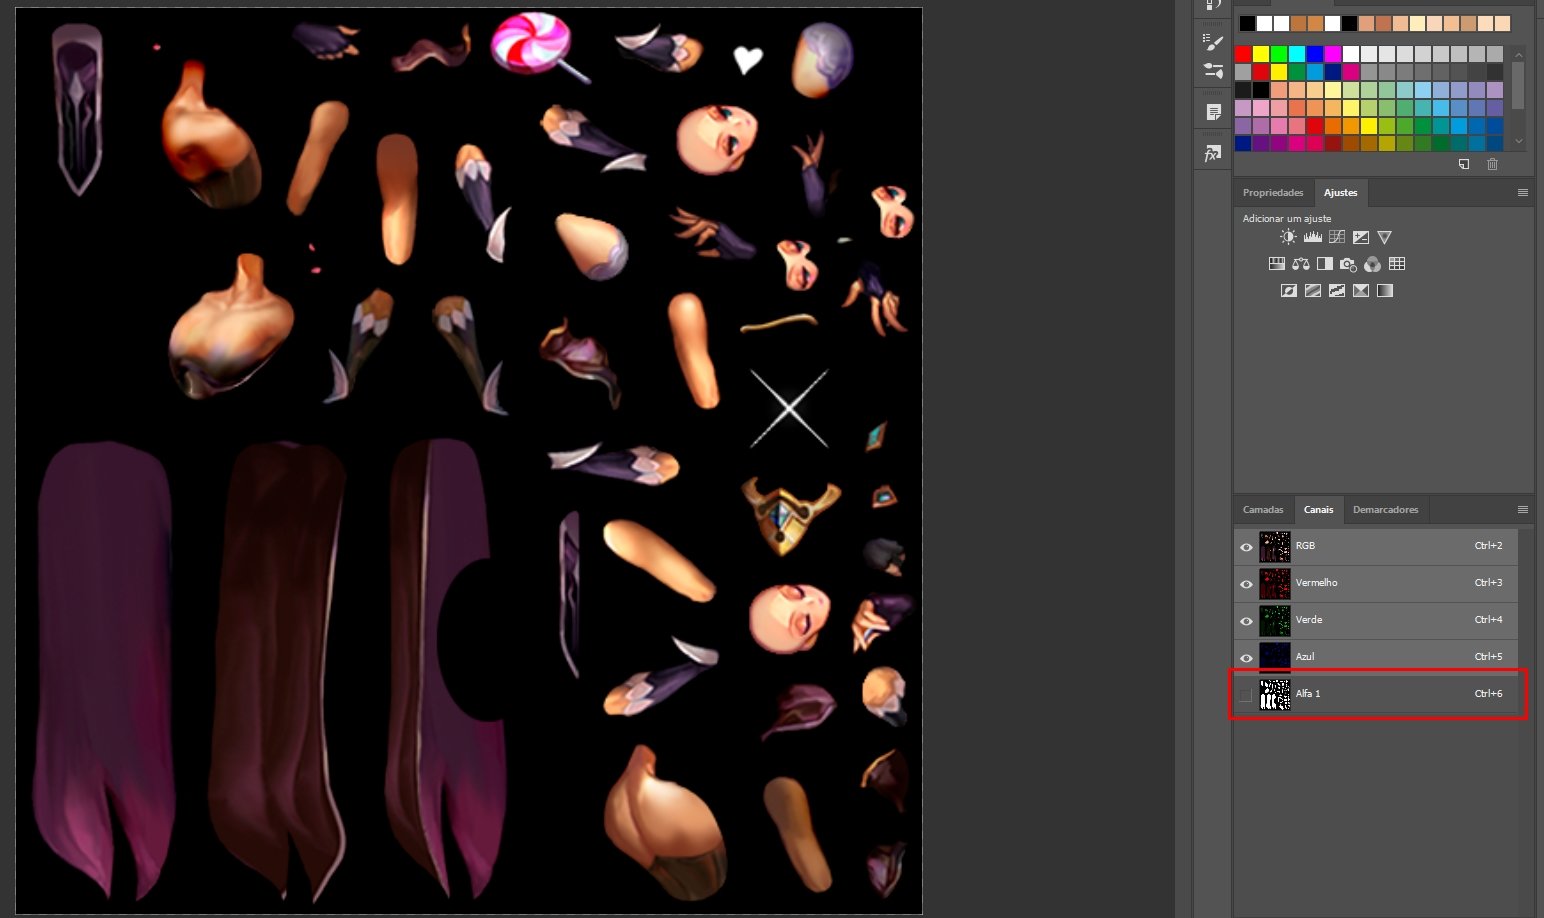The image size is (1544, 918).
Task: Click the Ctrl+3 shortcut label
Action: point(1488,583)
